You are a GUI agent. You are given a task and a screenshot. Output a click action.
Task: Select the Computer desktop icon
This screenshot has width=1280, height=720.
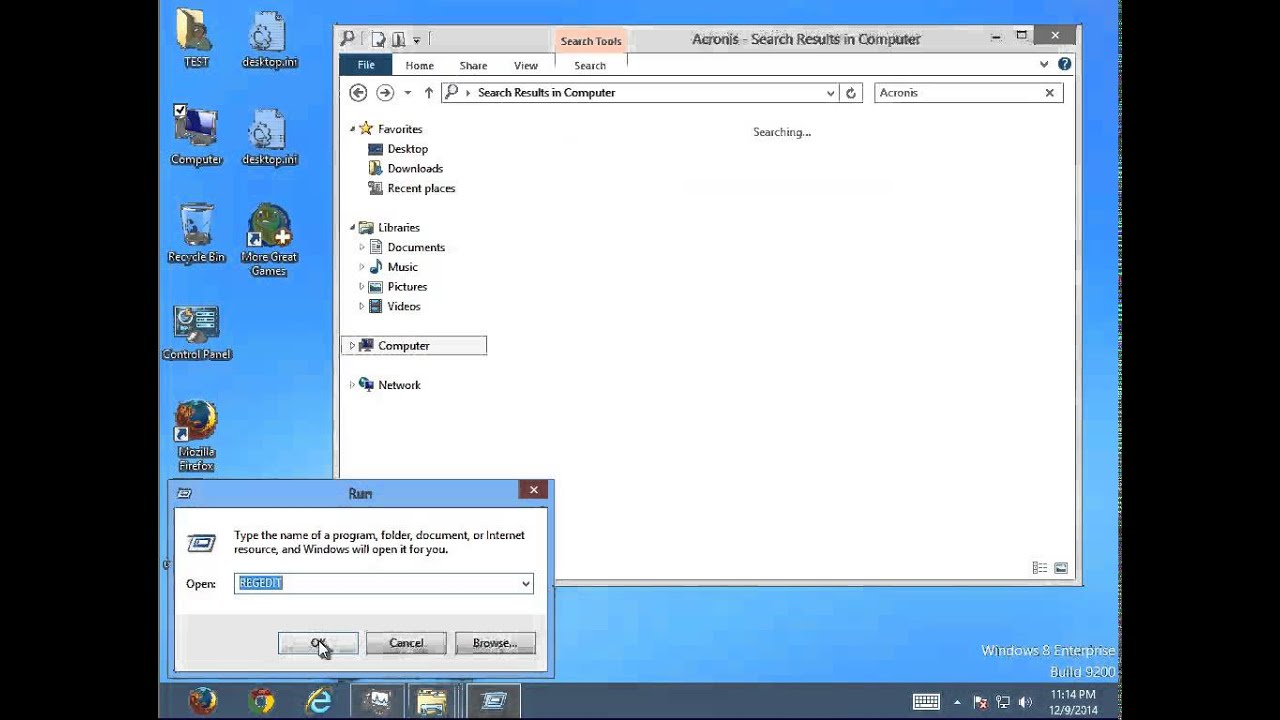click(196, 135)
